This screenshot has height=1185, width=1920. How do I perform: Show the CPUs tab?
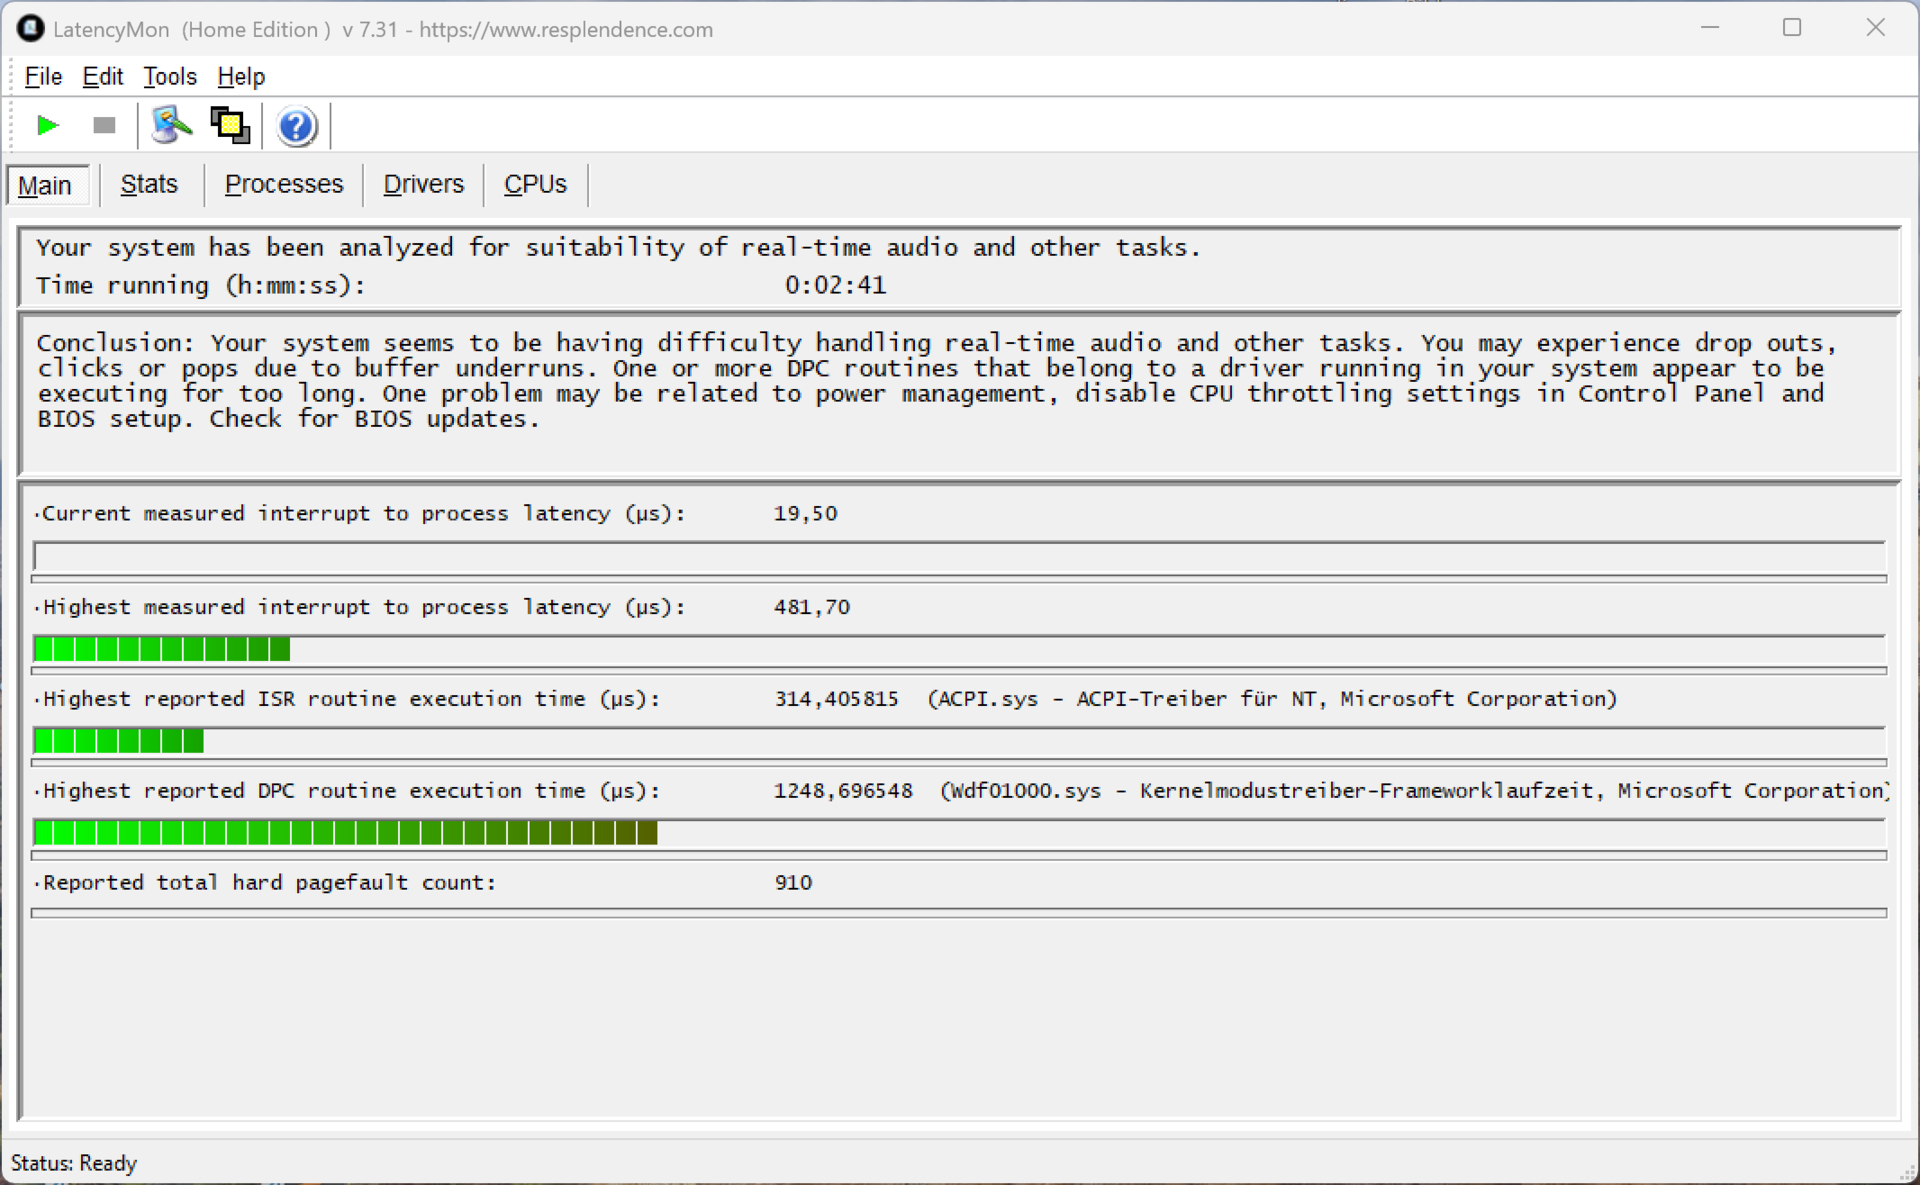point(535,184)
